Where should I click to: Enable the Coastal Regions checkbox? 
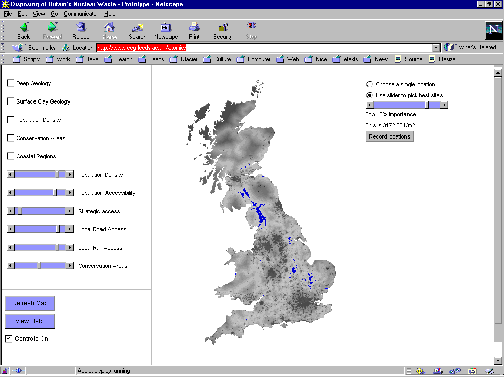pos(11,156)
